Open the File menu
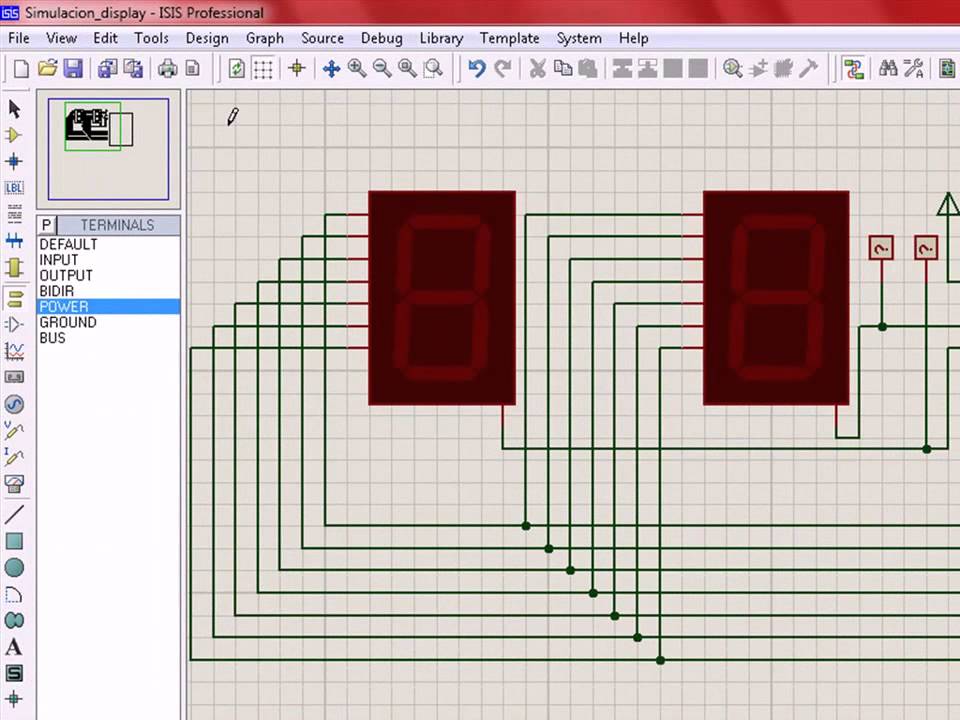 18,38
